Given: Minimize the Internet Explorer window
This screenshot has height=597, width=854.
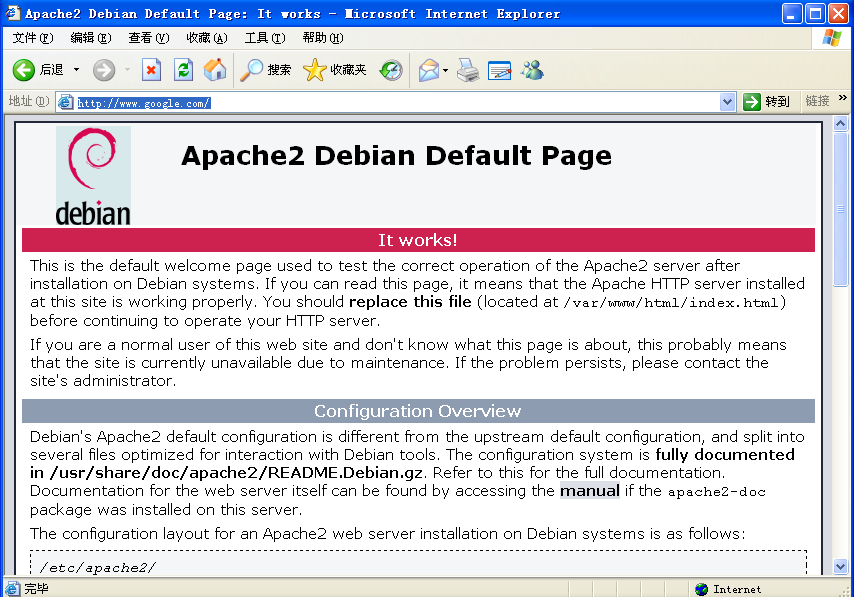Looking at the screenshot, I should click(792, 14).
